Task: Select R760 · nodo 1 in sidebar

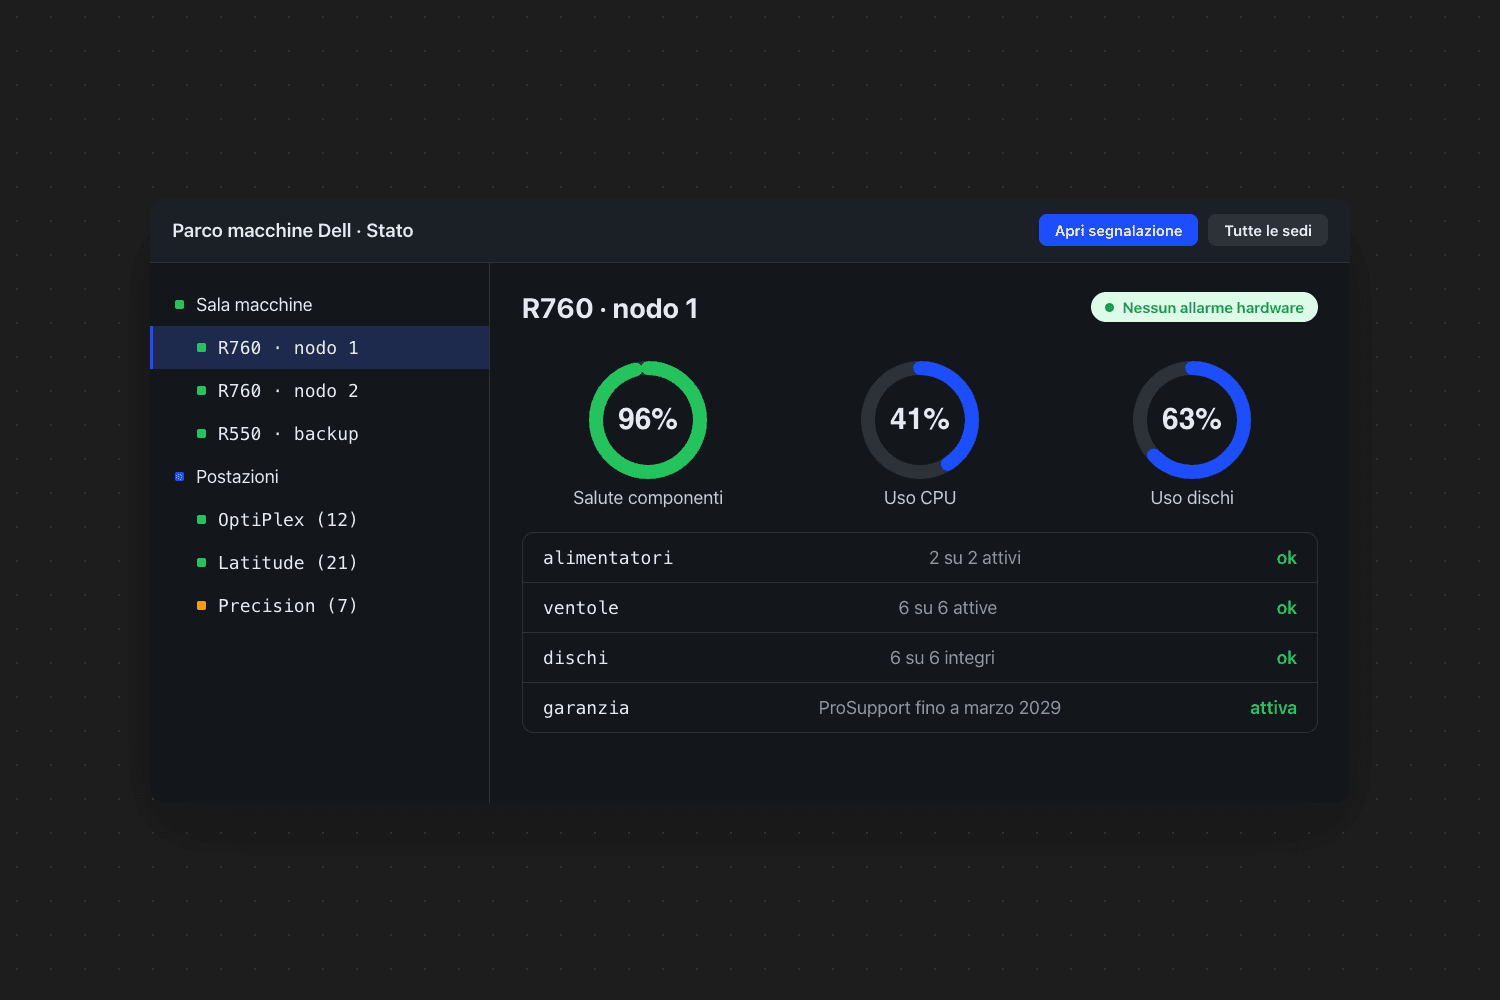Action: click(320, 348)
